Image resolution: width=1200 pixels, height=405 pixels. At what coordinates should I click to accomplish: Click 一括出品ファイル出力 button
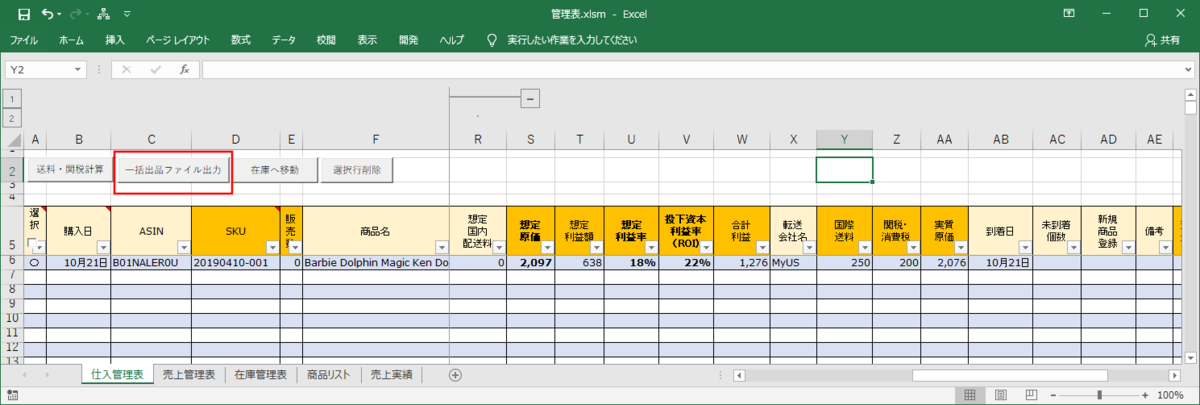click(174, 170)
